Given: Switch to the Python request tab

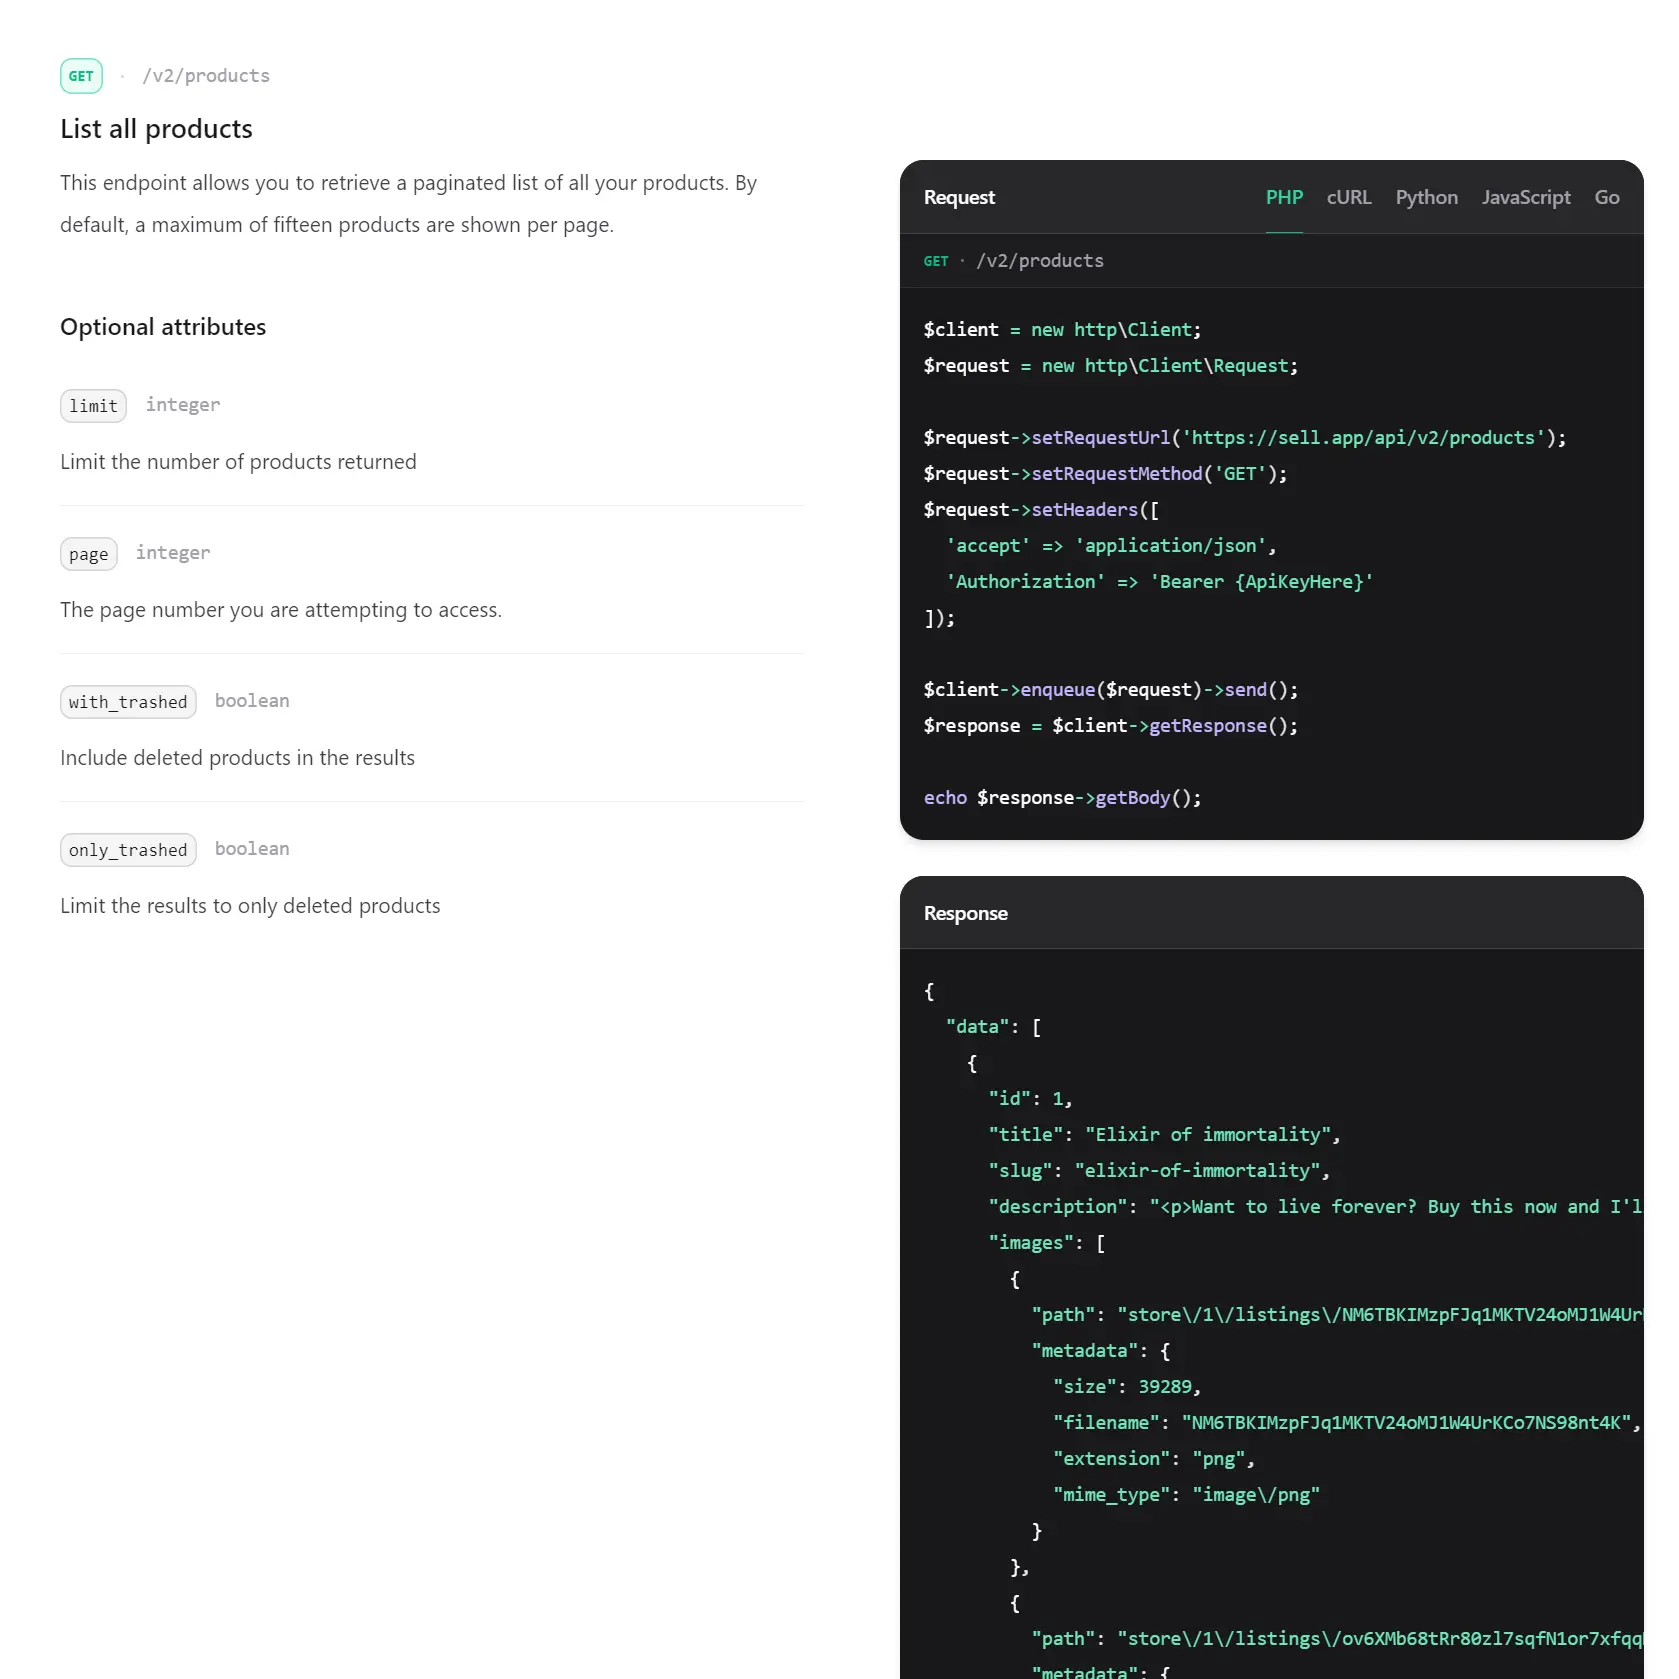Looking at the screenshot, I should coord(1426,197).
